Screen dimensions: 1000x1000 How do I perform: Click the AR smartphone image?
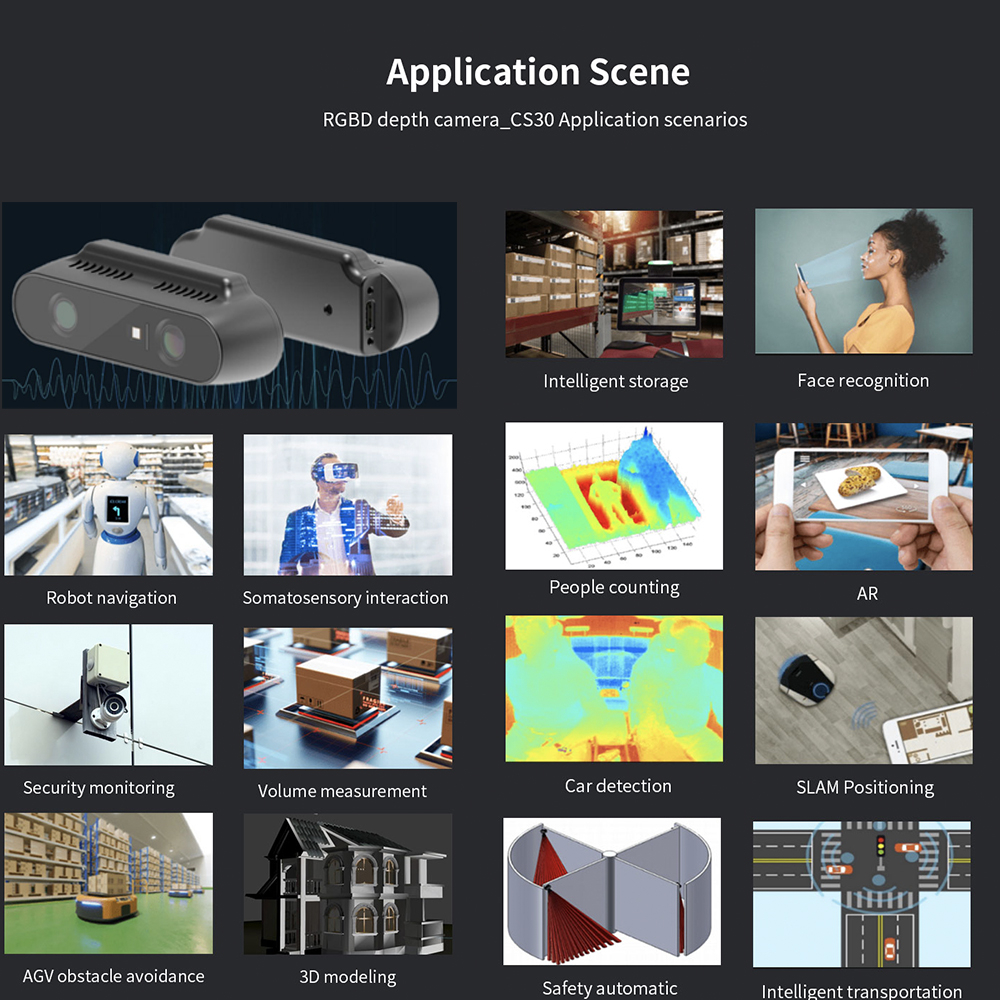pos(863,496)
